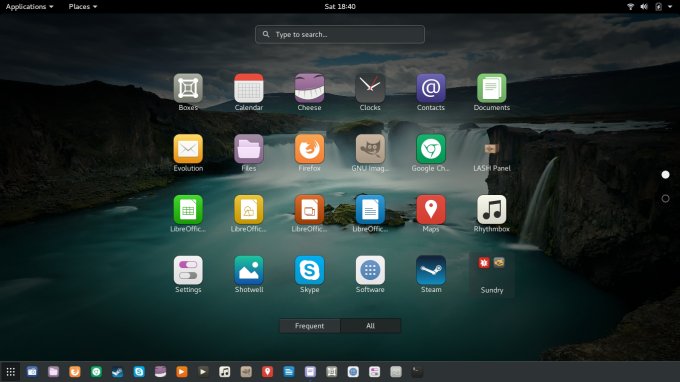Open Skype from the app grid

[x=310, y=271]
